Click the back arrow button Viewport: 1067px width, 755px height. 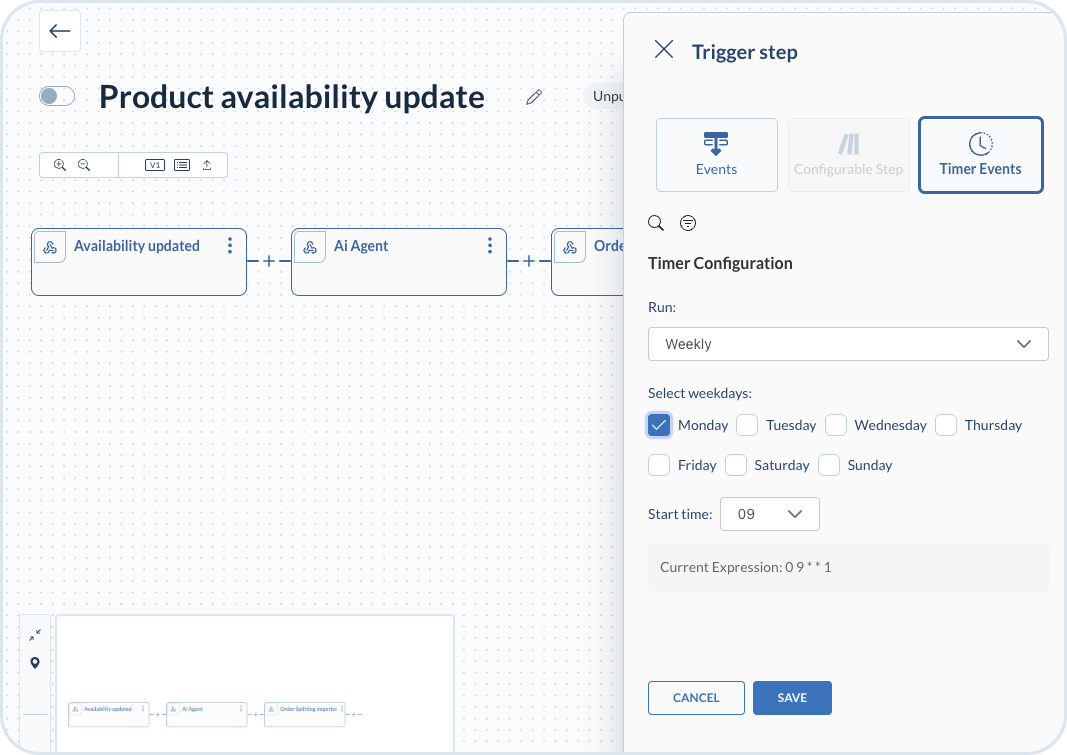click(60, 31)
